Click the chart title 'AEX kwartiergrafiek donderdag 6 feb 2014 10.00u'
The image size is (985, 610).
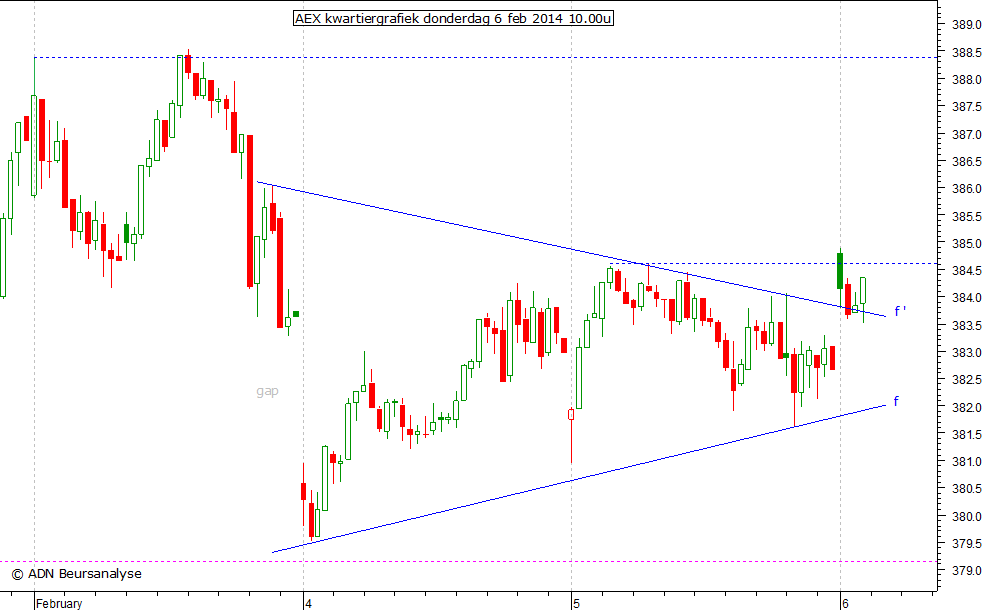pyautogui.click(x=453, y=18)
